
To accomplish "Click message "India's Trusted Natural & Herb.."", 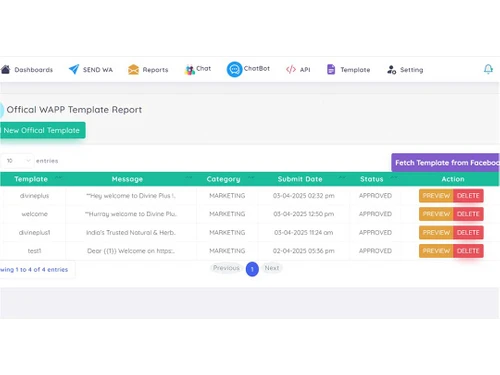I will (131, 233).
